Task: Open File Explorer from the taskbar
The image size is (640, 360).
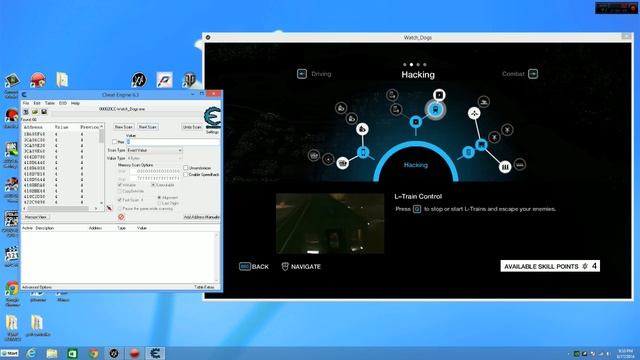Action: (x=52, y=353)
